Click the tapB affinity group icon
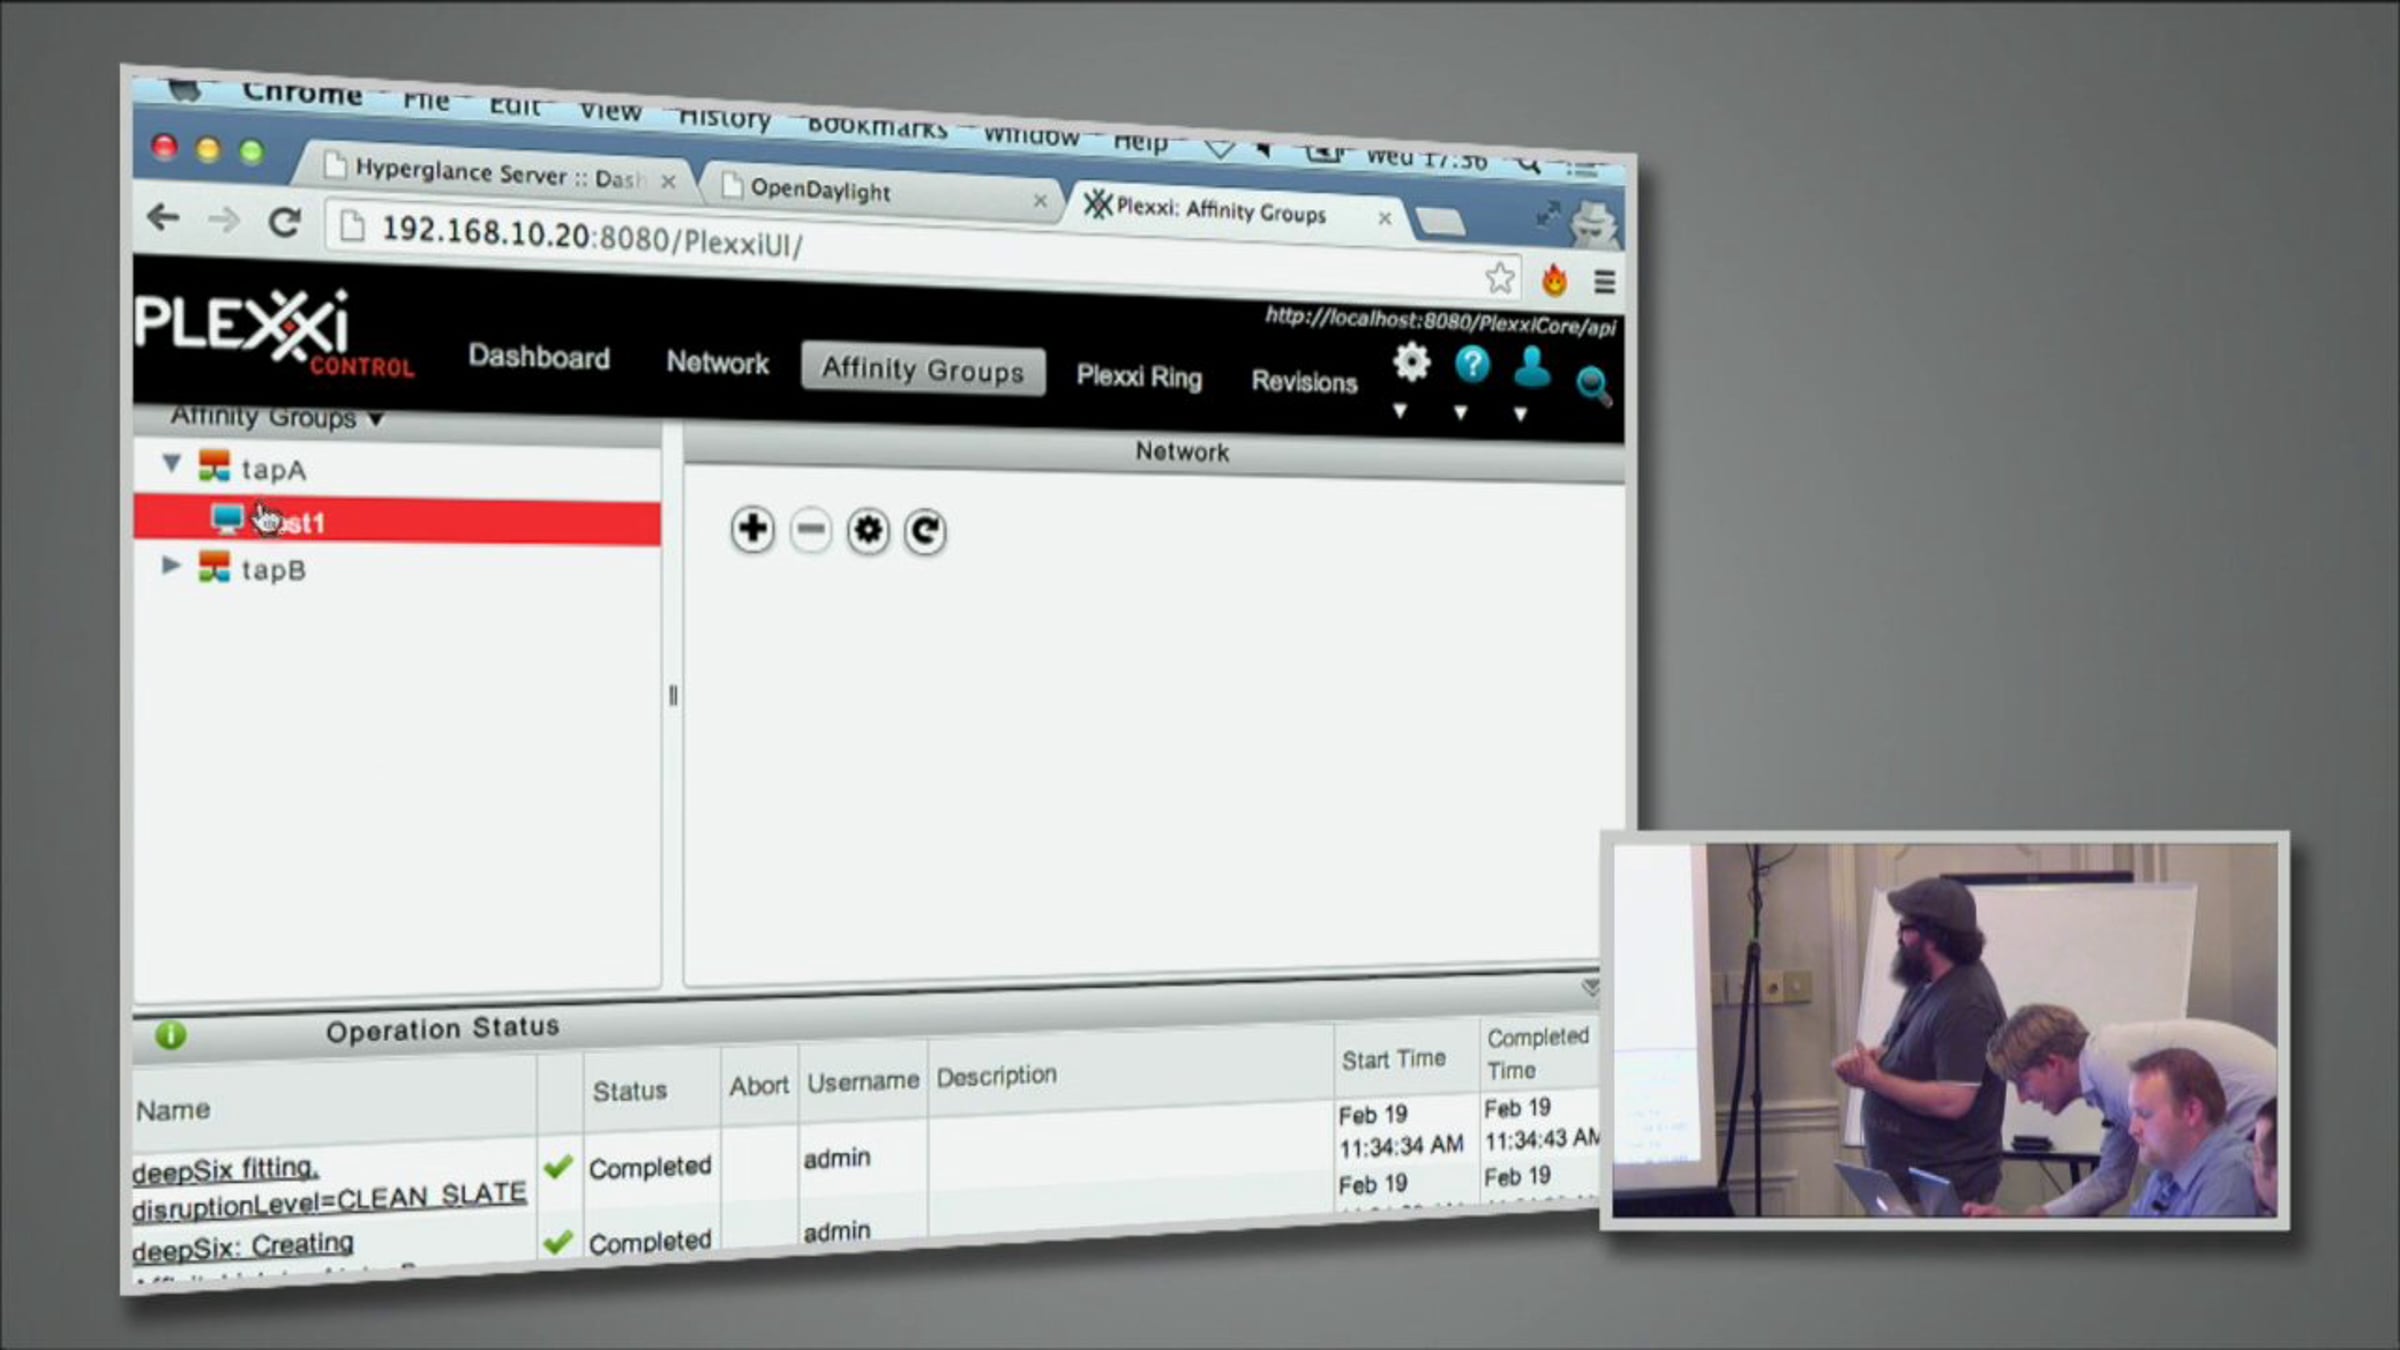This screenshot has height=1350, width=2400. pyautogui.click(x=214, y=566)
